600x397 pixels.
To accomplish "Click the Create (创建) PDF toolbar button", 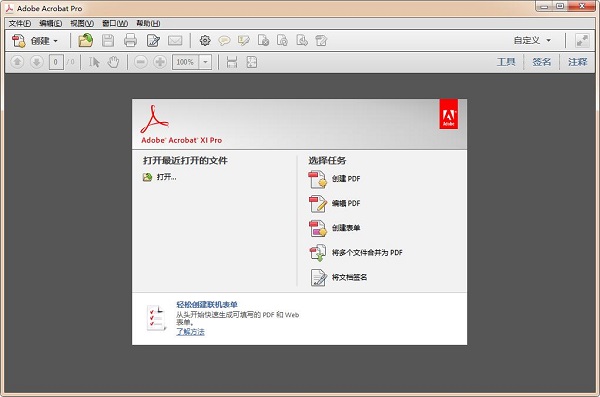I will click(34, 41).
